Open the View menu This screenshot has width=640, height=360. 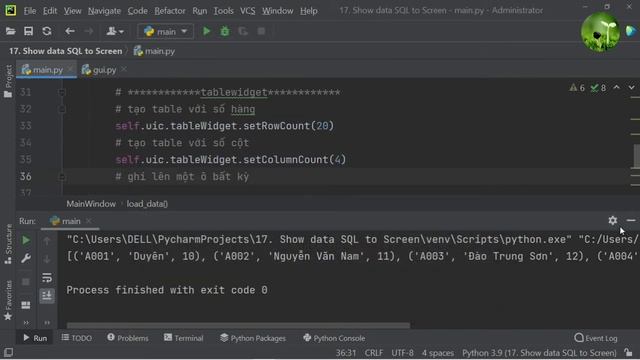pyautogui.click(x=72, y=11)
